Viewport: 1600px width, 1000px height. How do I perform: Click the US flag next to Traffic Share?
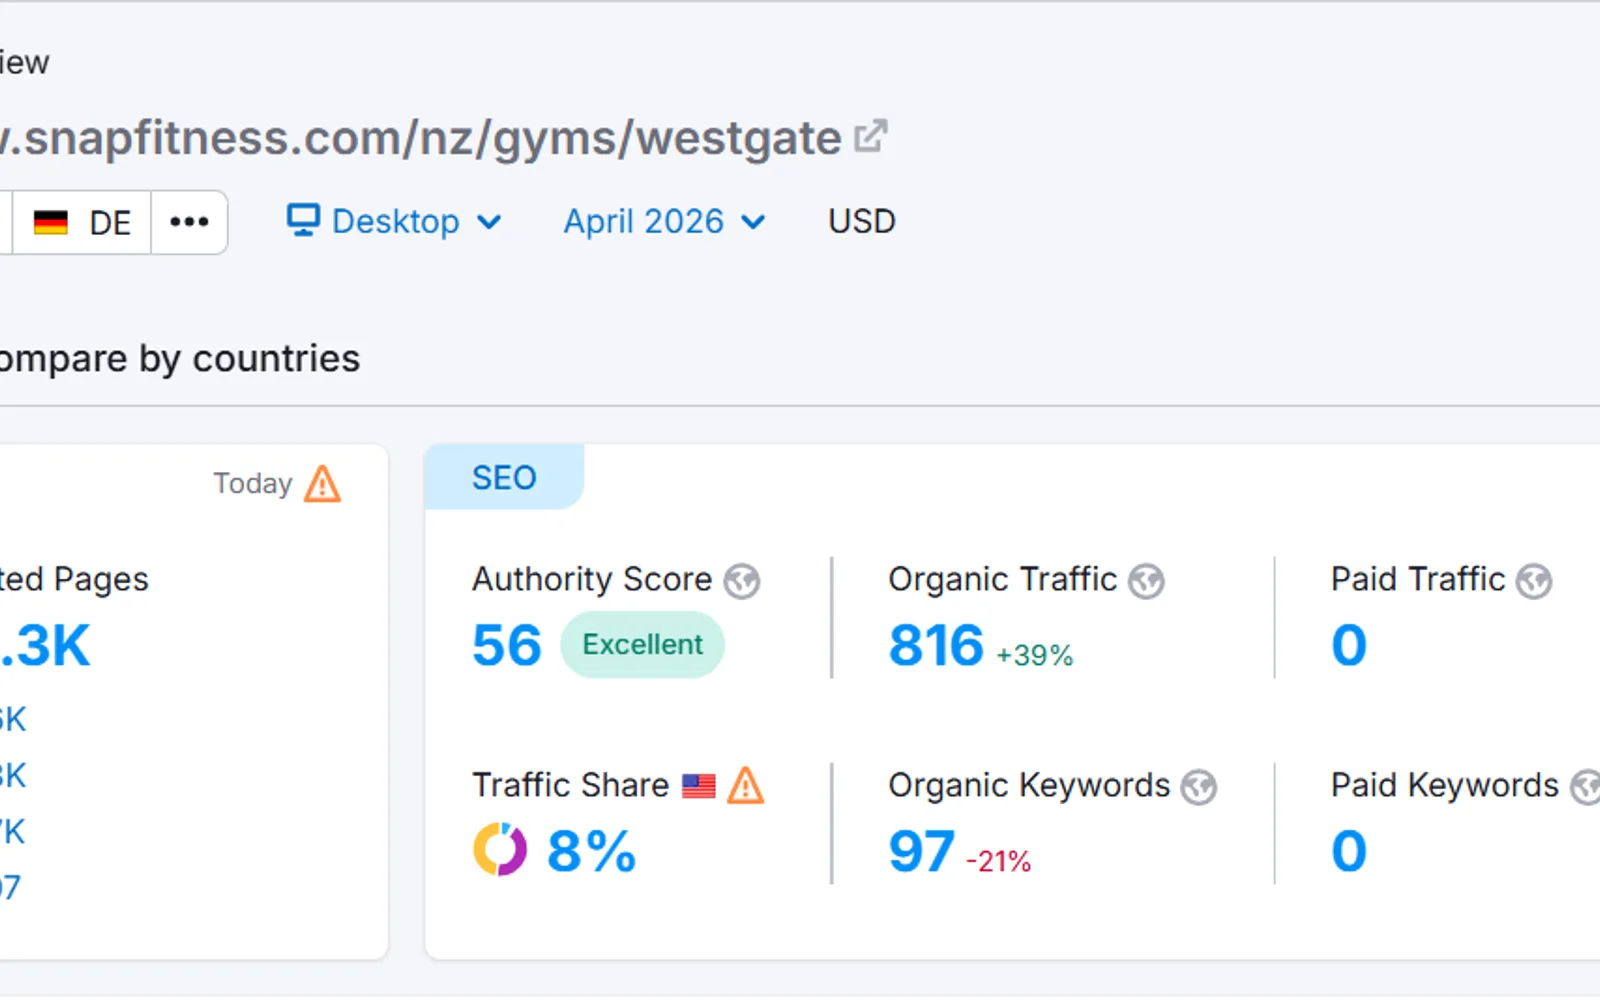(x=699, y=787)
